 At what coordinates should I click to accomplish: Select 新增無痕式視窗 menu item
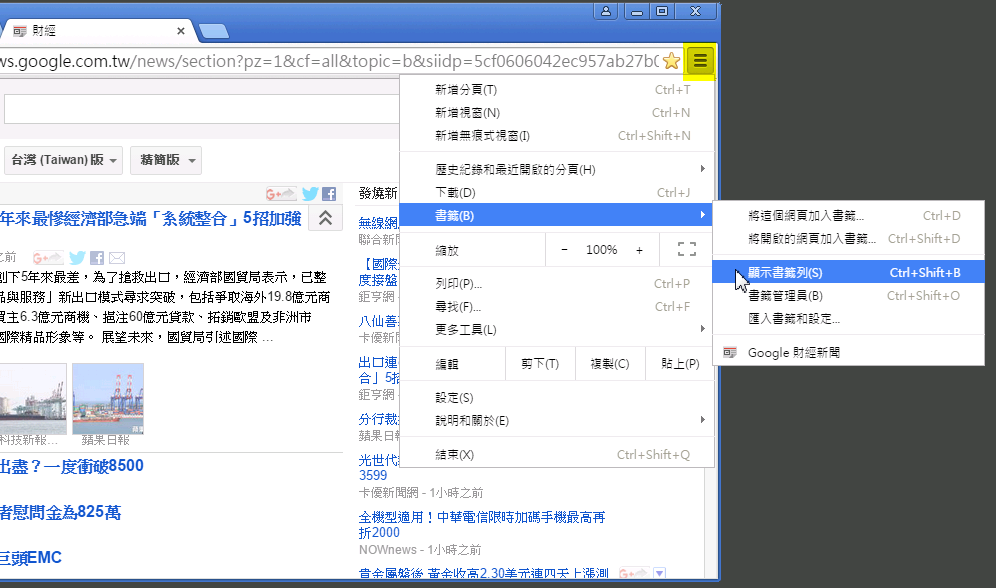pos(557,135)
